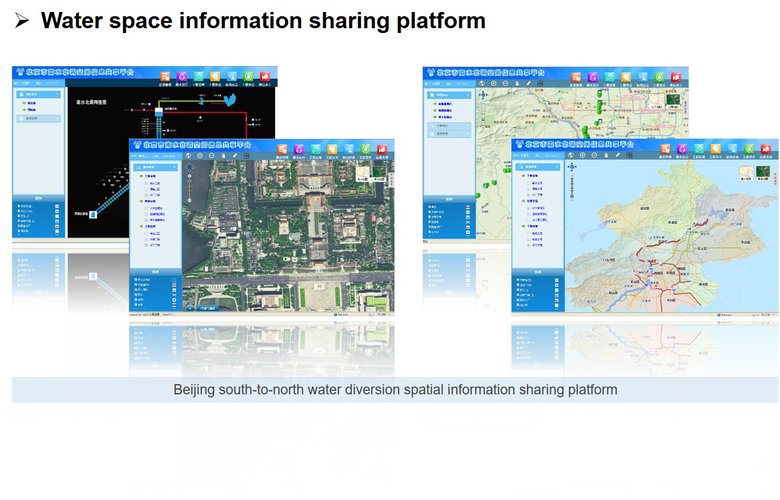Open the purple water-drop icon in the district map window
The height and width of the screenshot is (500, 780).
[x=682, y=149]
